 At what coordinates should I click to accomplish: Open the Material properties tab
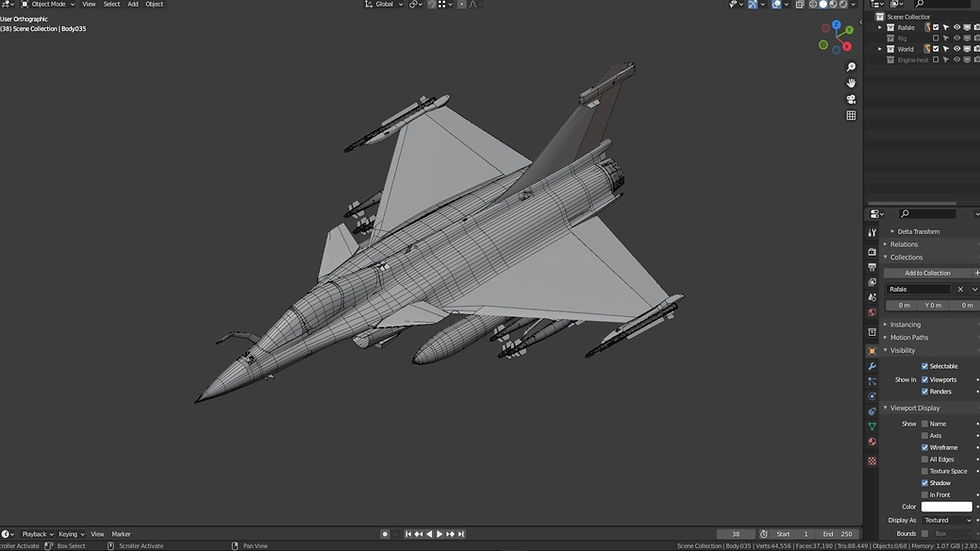872,442
